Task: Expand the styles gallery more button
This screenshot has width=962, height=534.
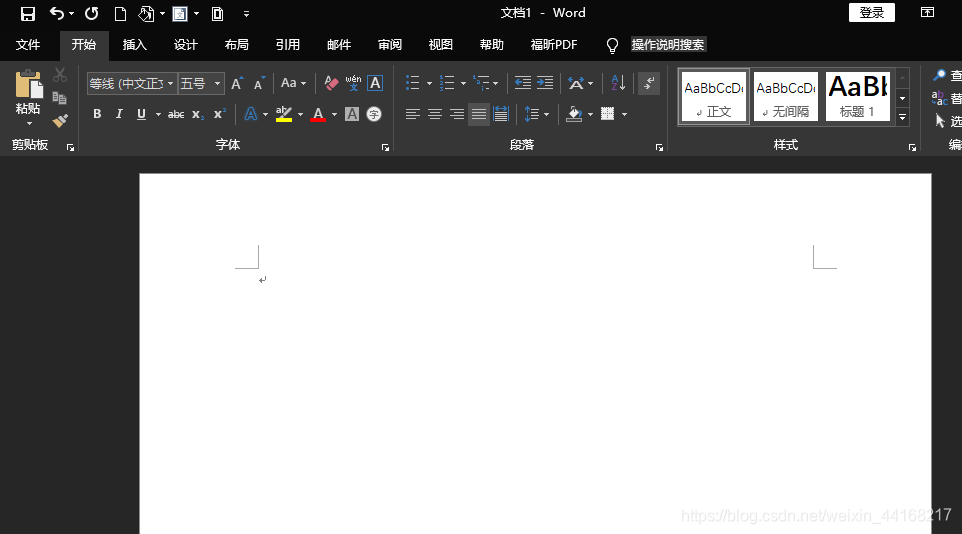Action: 902,117
